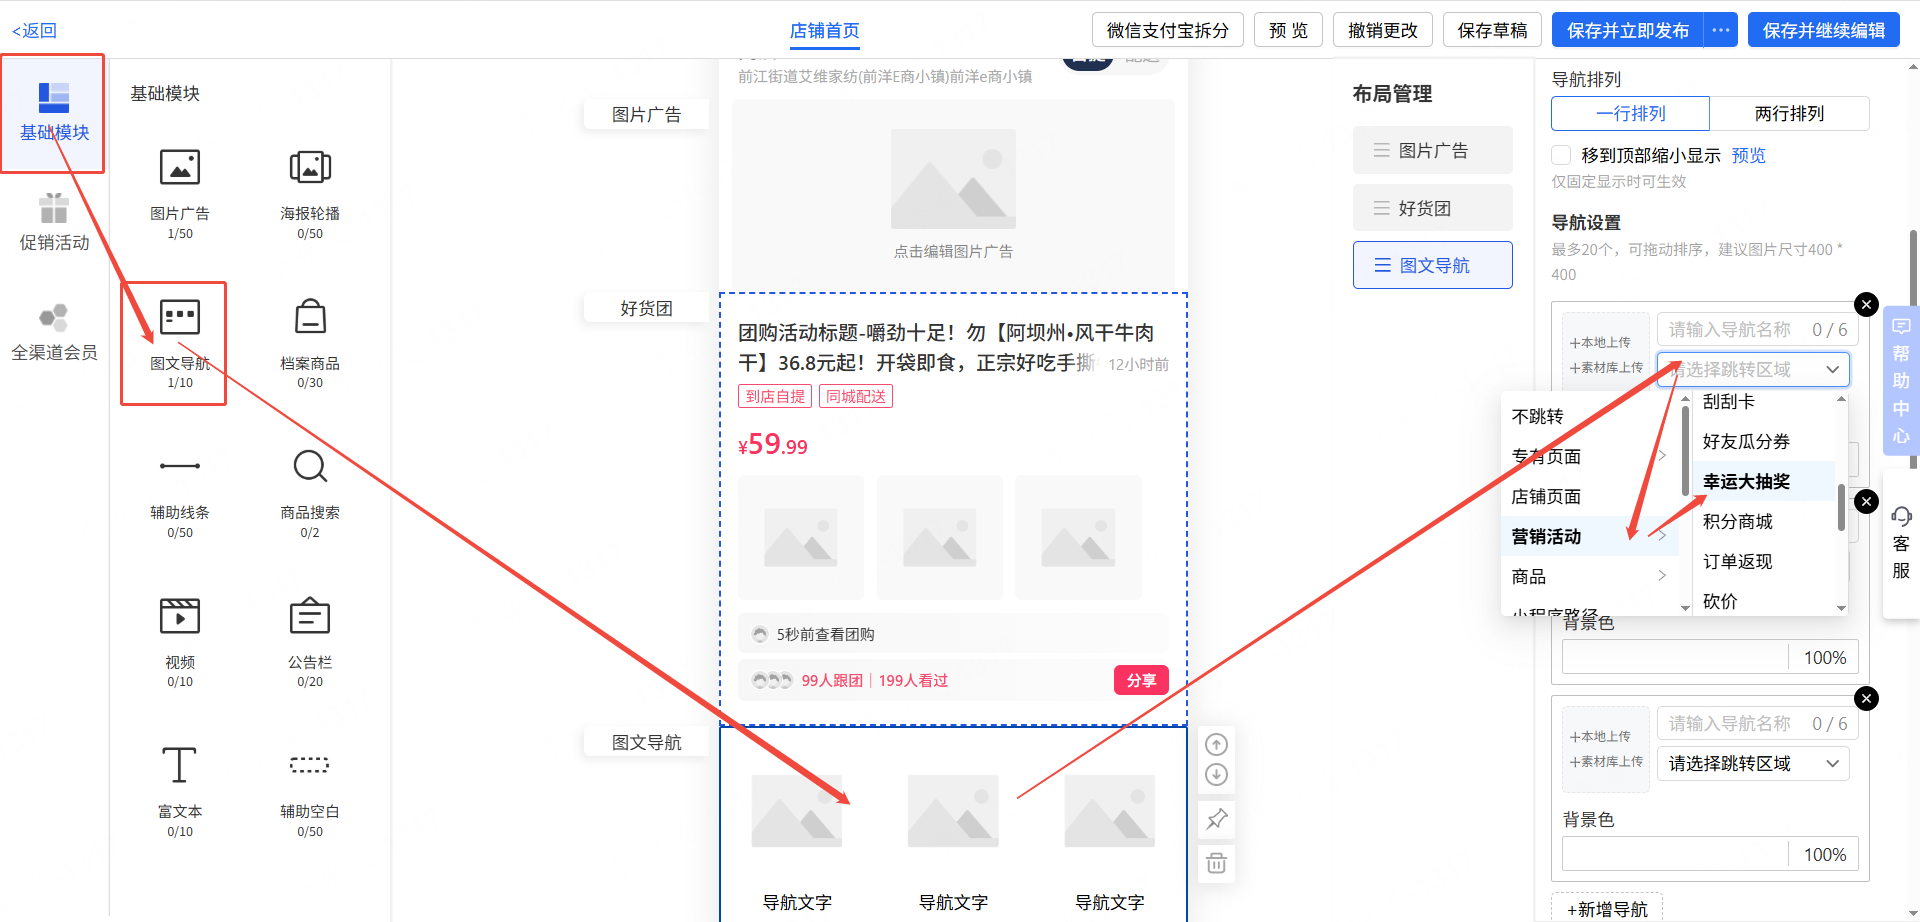Add the 辅助线条 module
This screenshot has height=922, width=1920.
(x=180, y=493)
